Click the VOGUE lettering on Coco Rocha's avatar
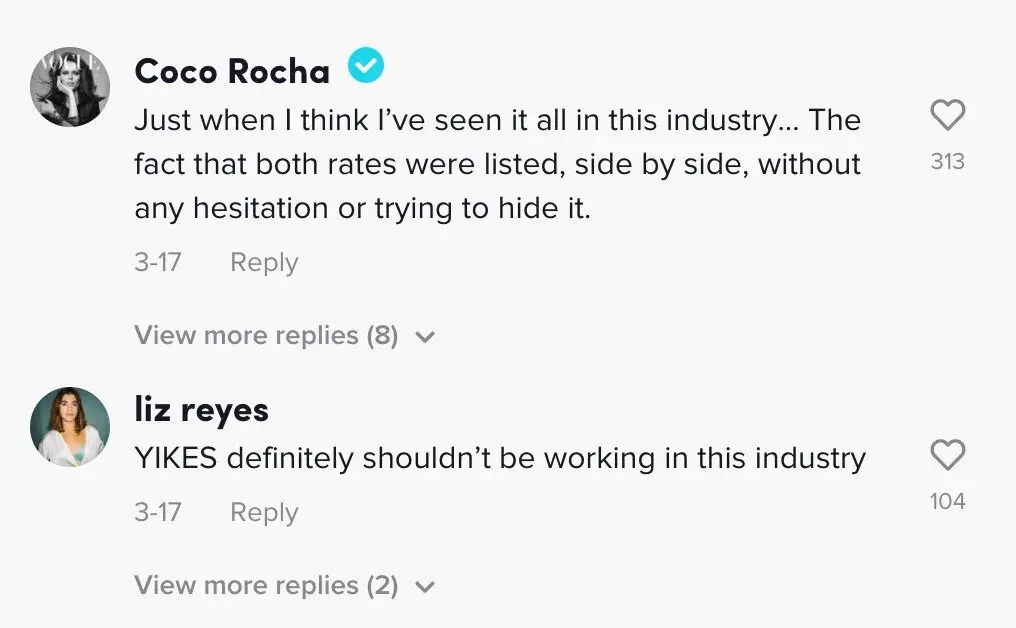 [x=68, y=64]
